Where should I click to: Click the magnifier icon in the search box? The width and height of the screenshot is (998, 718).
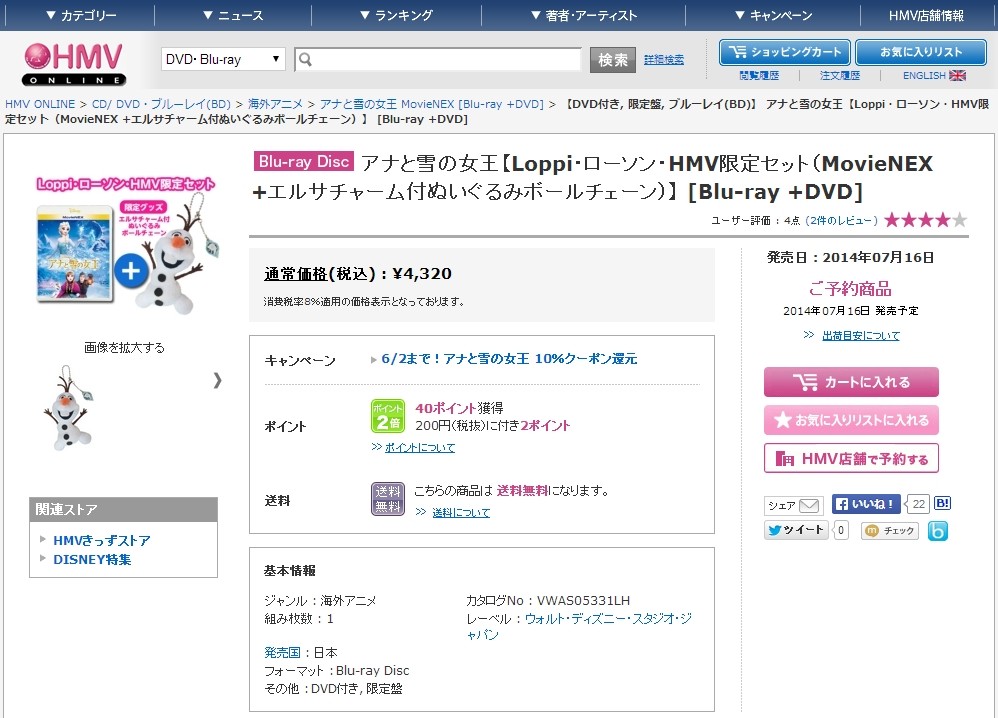tap(306, 60)
